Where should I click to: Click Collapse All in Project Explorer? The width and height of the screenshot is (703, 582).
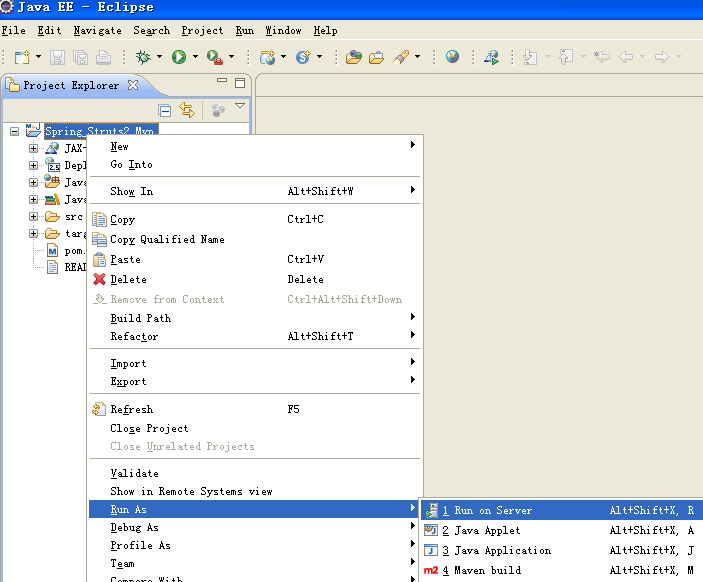[165, 110]
